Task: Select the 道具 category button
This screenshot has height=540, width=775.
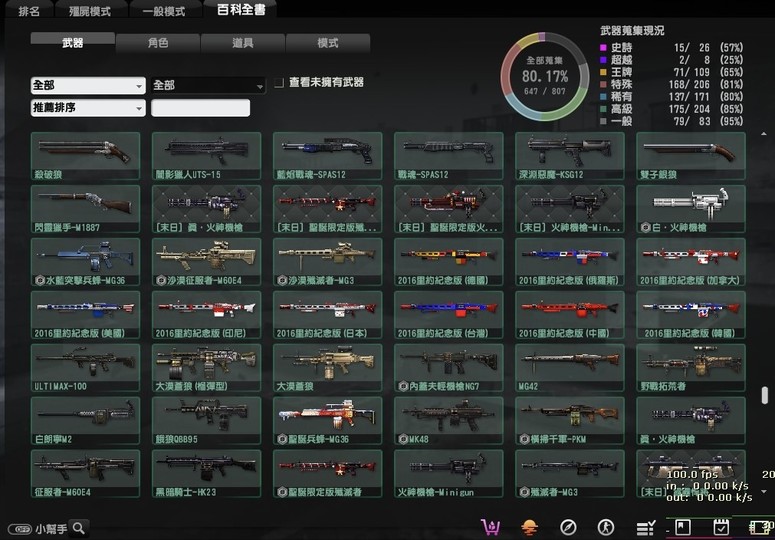Action: 242,43
